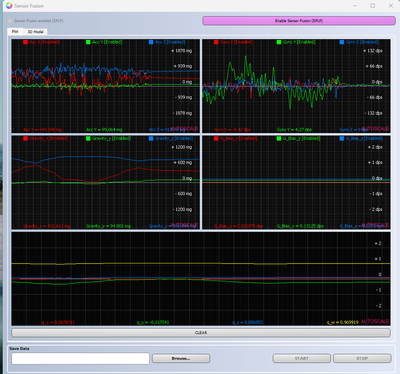
Task: Click AUTOSCALE on the gyro bias plot
Action: point(375,225)
